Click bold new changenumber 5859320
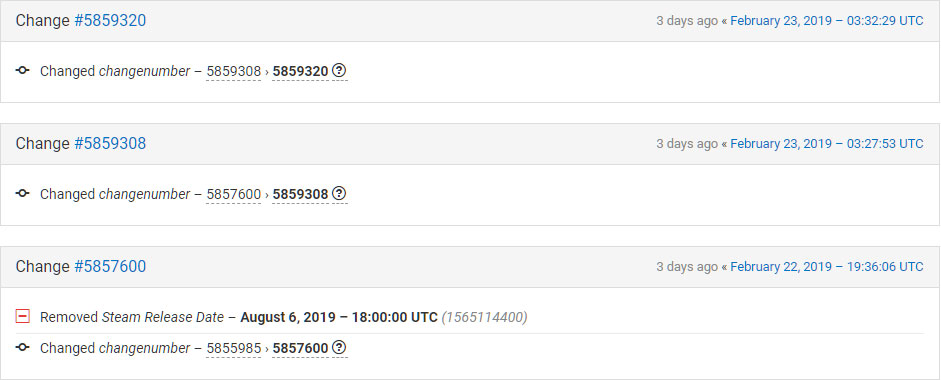 pyautogui.click(x=300, y=71)
